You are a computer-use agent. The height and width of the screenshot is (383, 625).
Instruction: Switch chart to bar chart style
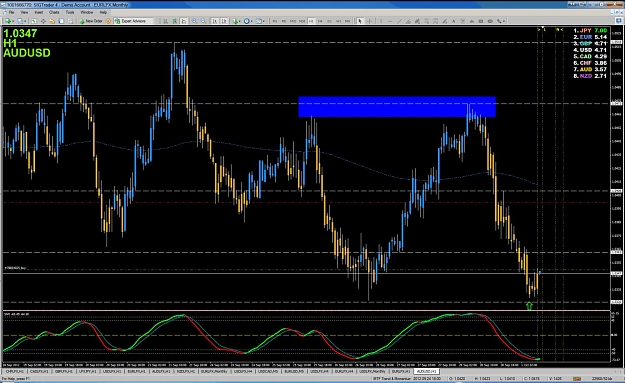(x=165, y=21)
